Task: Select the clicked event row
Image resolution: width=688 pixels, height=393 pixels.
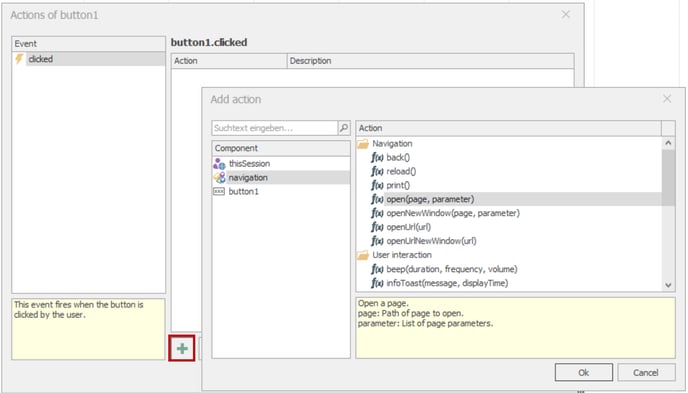Action: [x=89, y=59]
